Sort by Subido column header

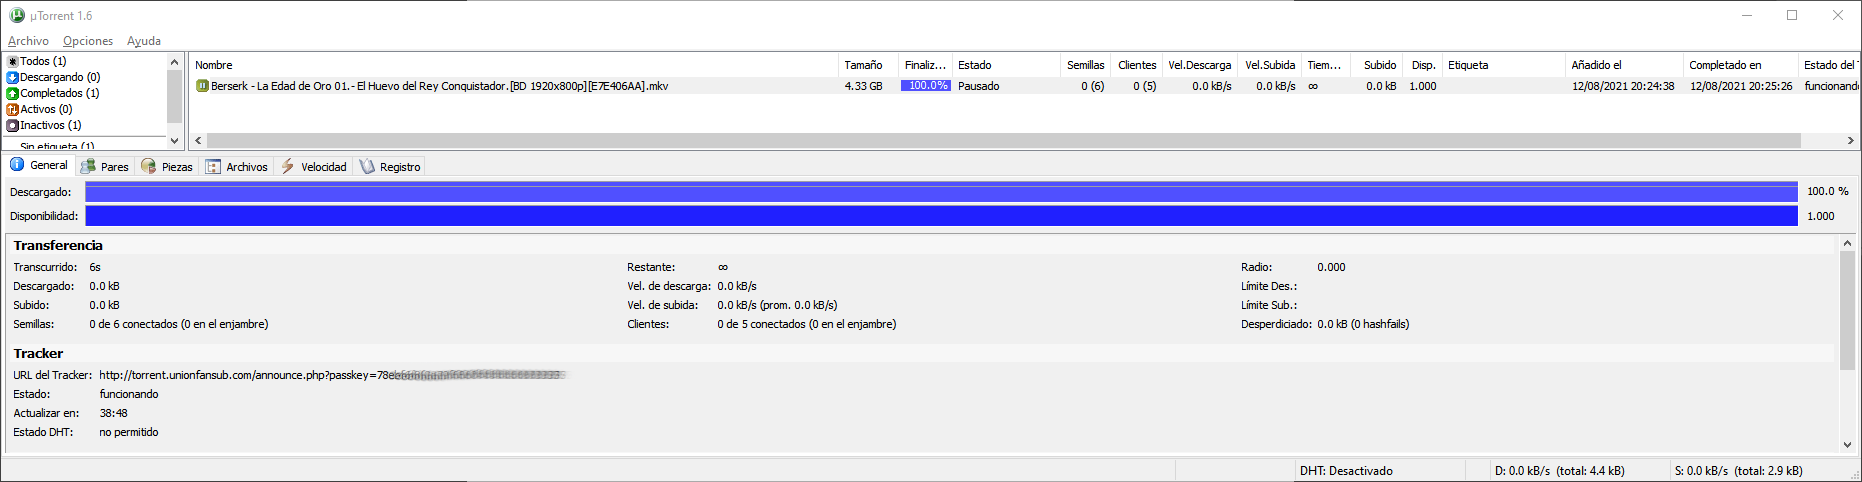[x=1377, y=65]
